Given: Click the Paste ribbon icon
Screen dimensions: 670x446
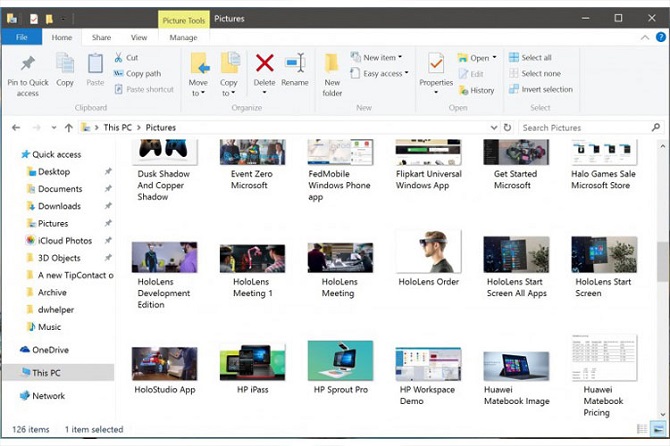Looking at the screenshot, I should (x=95, y=64).
